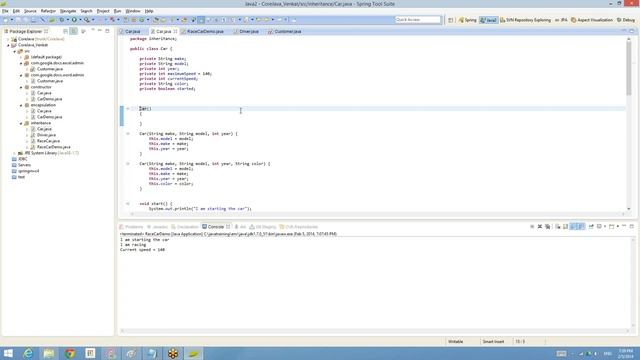Select Driver.java in Package Explorer
Screen dimensions: 640x360
click(x=46, y=135)
